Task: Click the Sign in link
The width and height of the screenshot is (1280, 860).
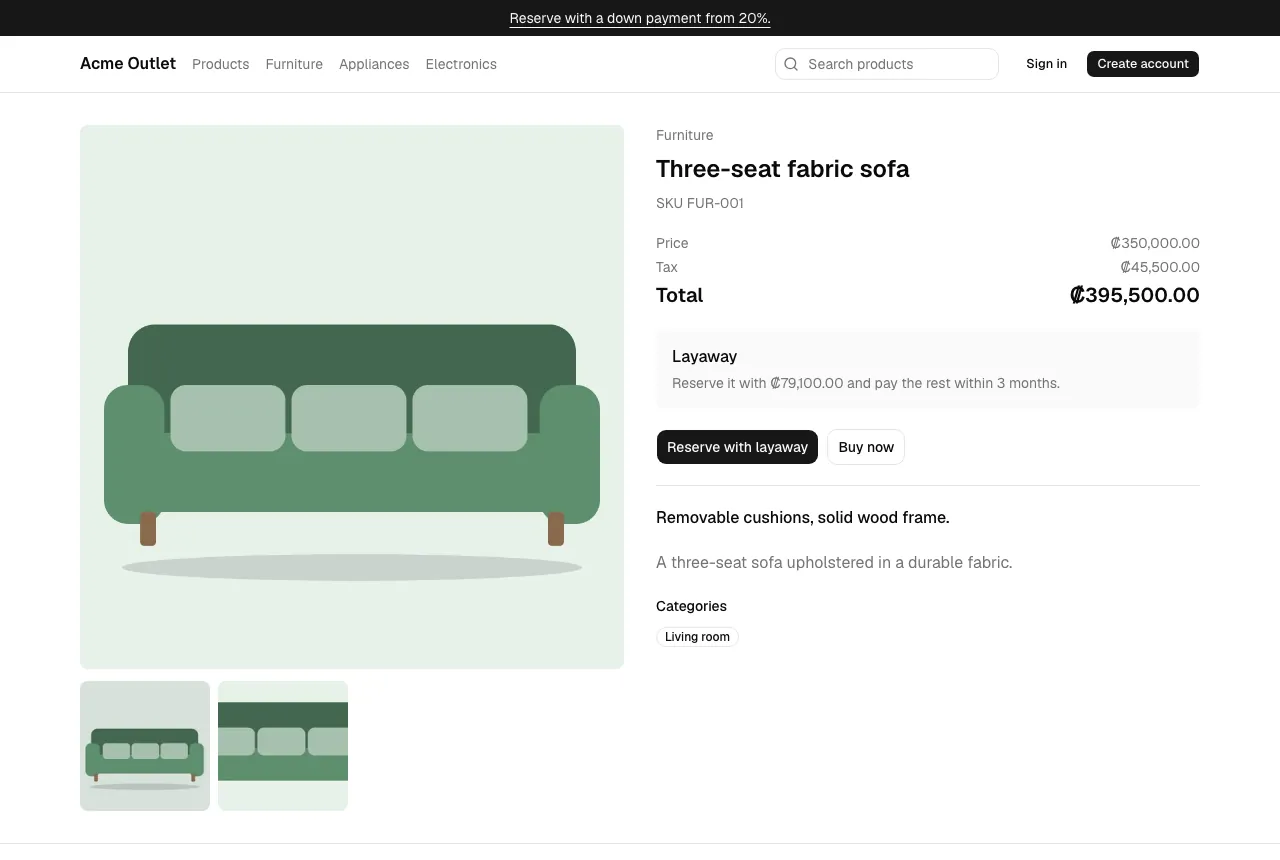Action: (1046, 64)
